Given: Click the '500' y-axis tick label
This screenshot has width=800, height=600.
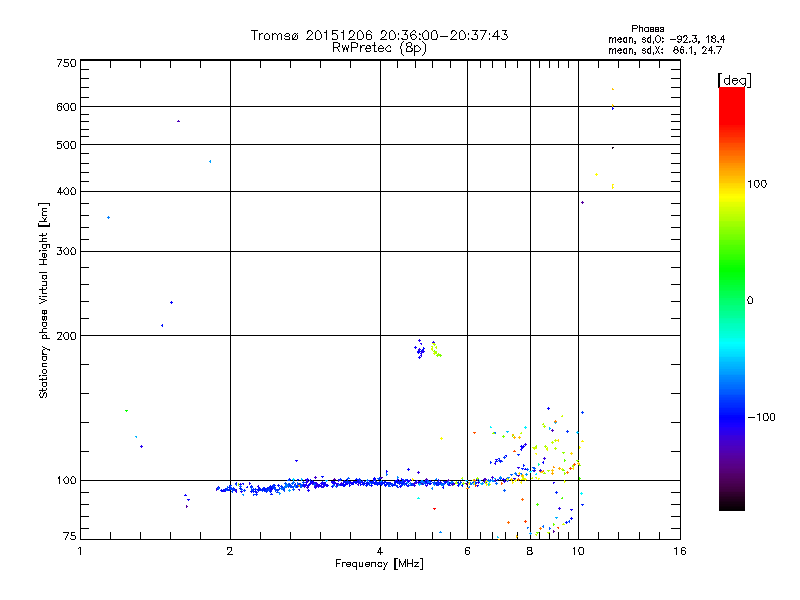Looking at the screenshot, I should click(66, 145).
